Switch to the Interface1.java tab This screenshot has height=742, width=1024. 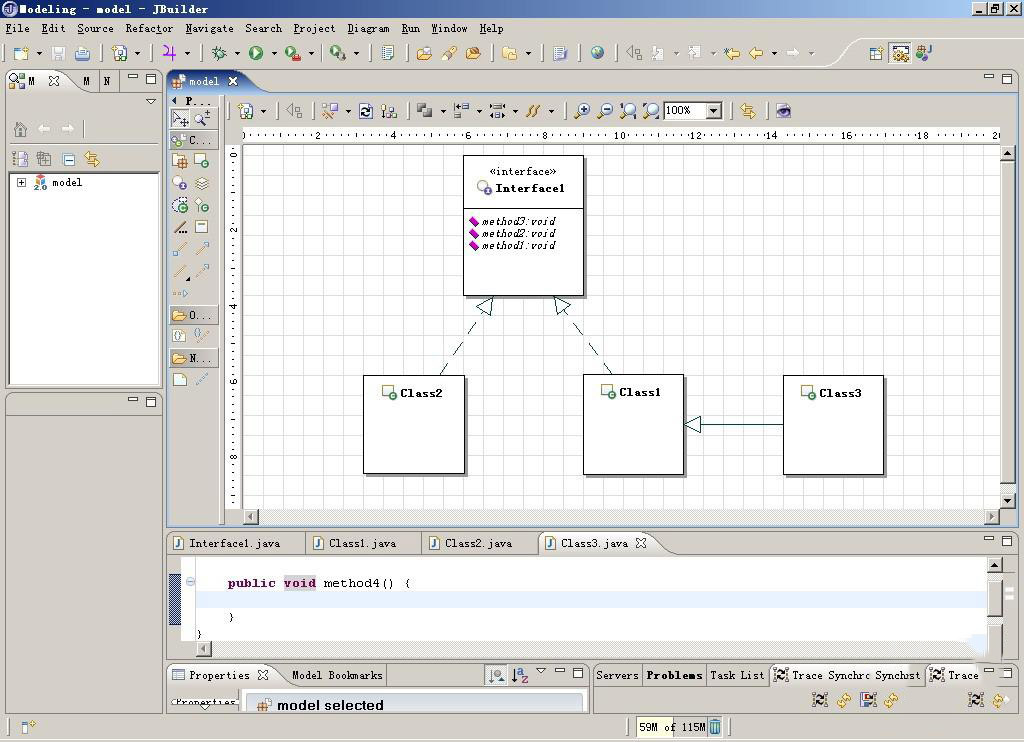tap(234, 543)
